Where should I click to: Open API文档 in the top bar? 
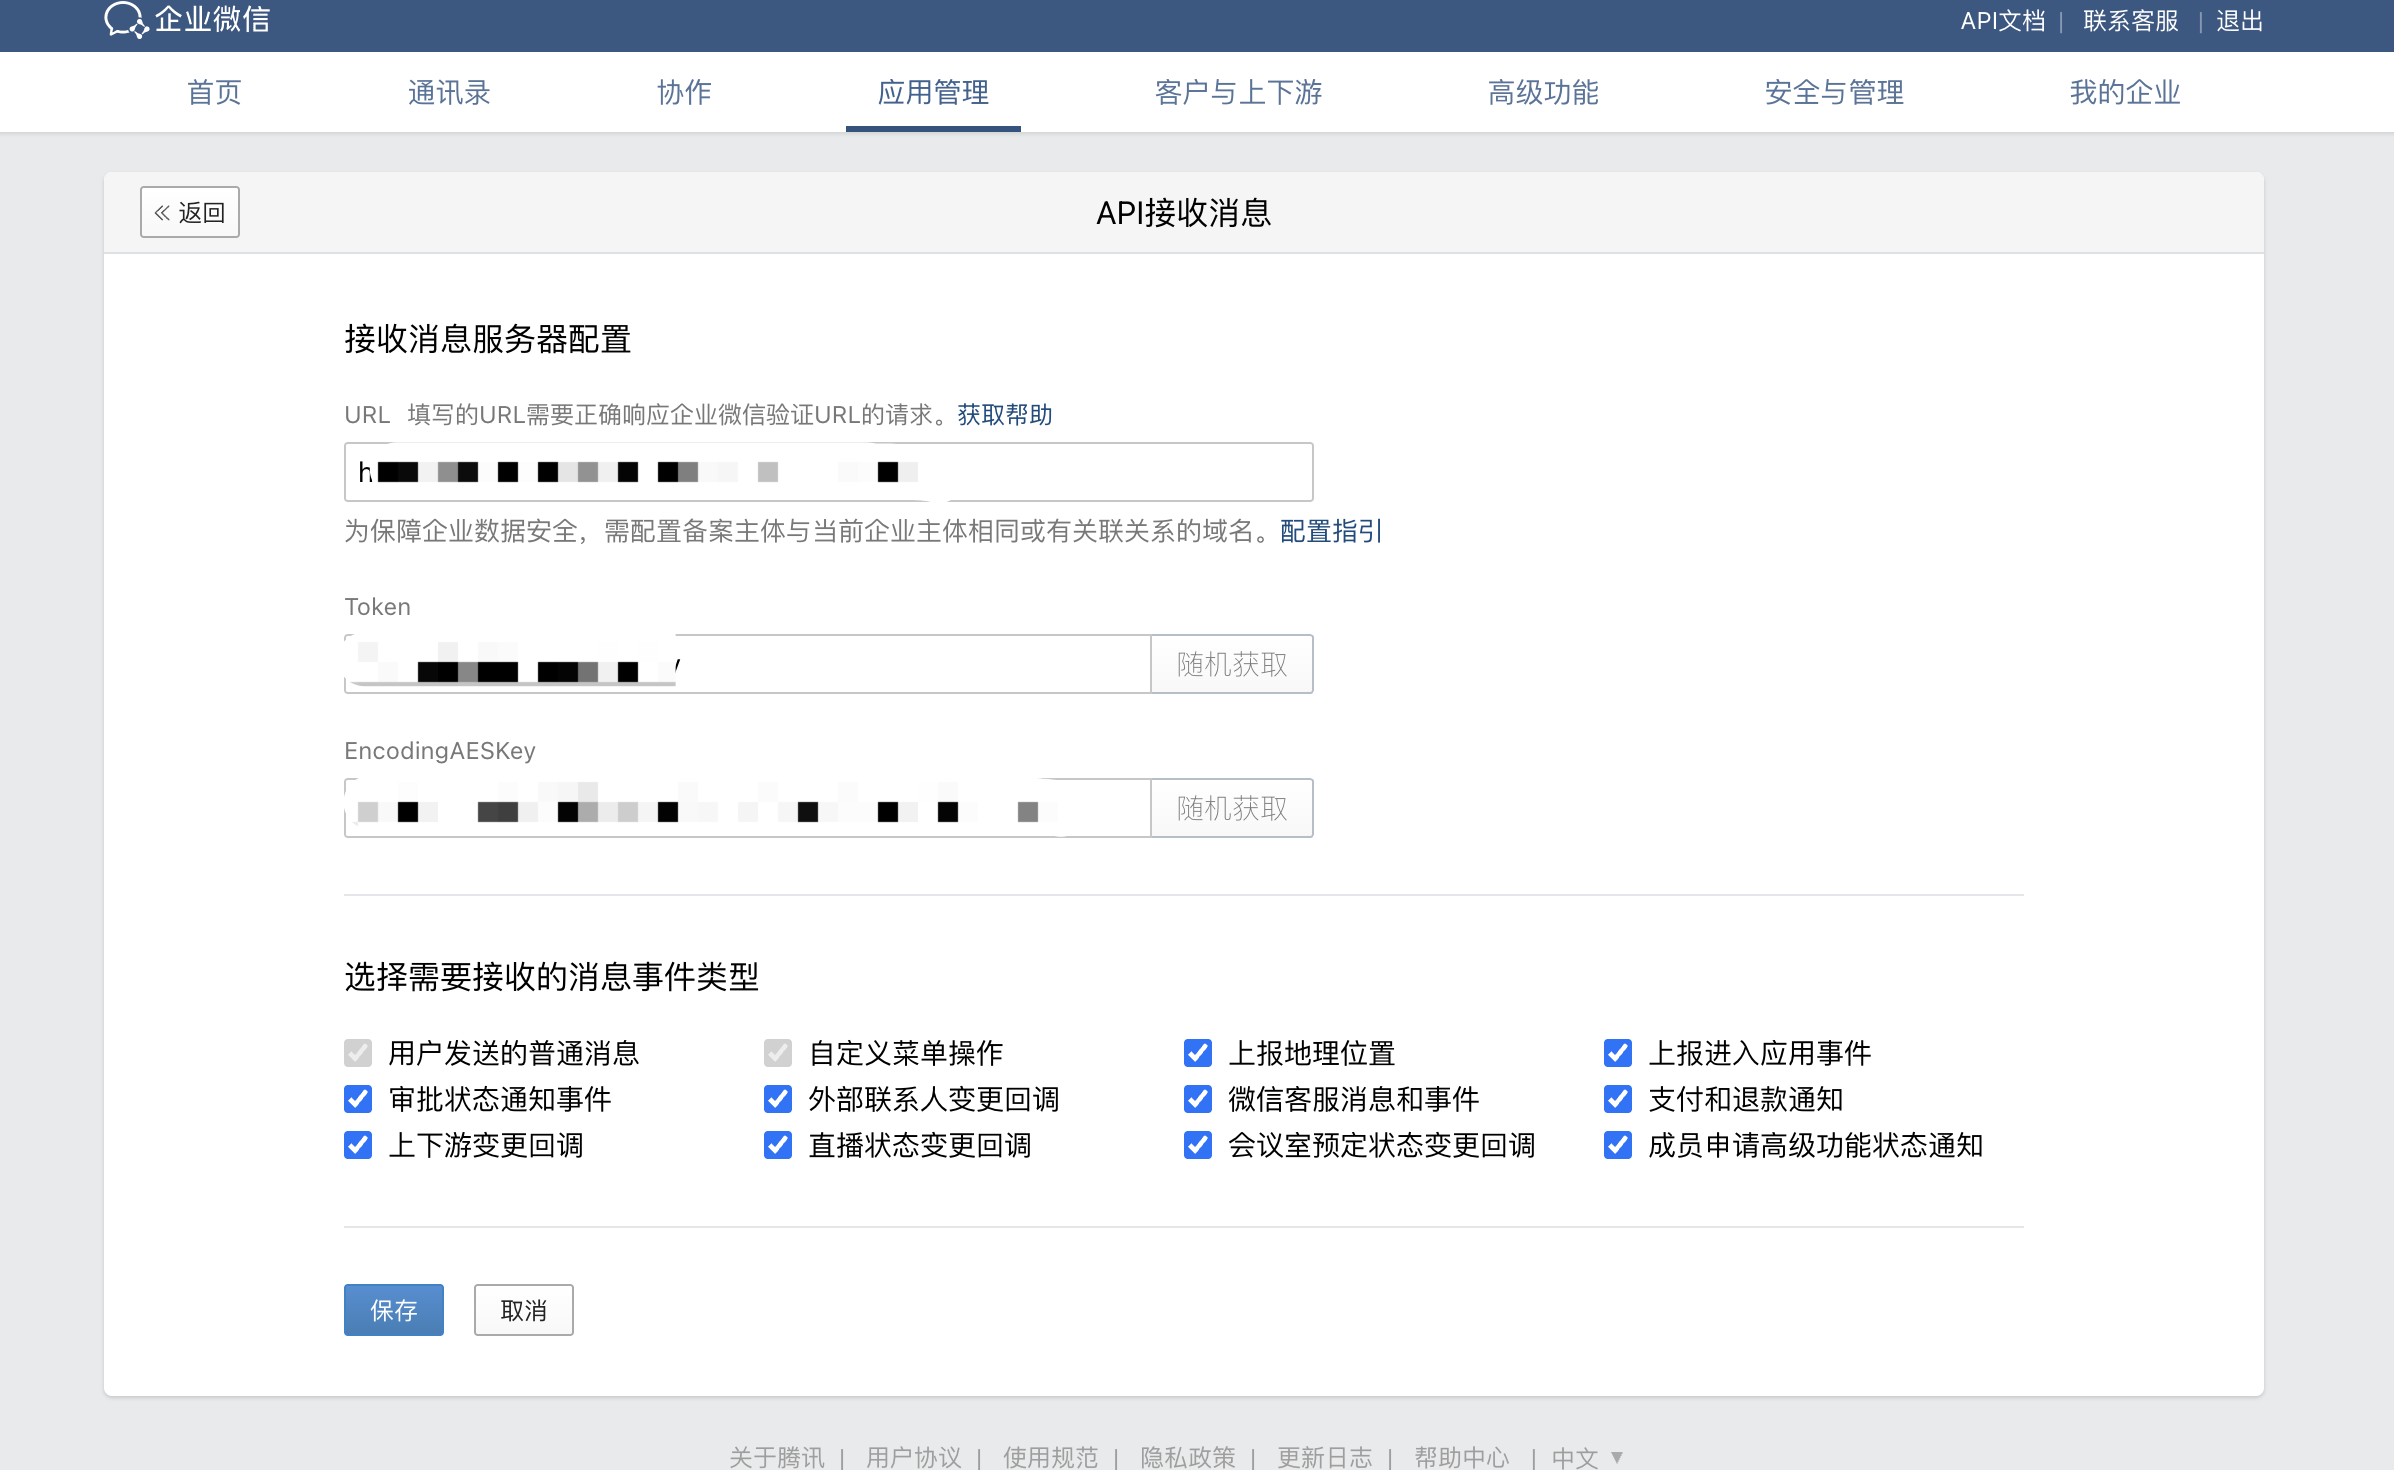click(2001, 20)
